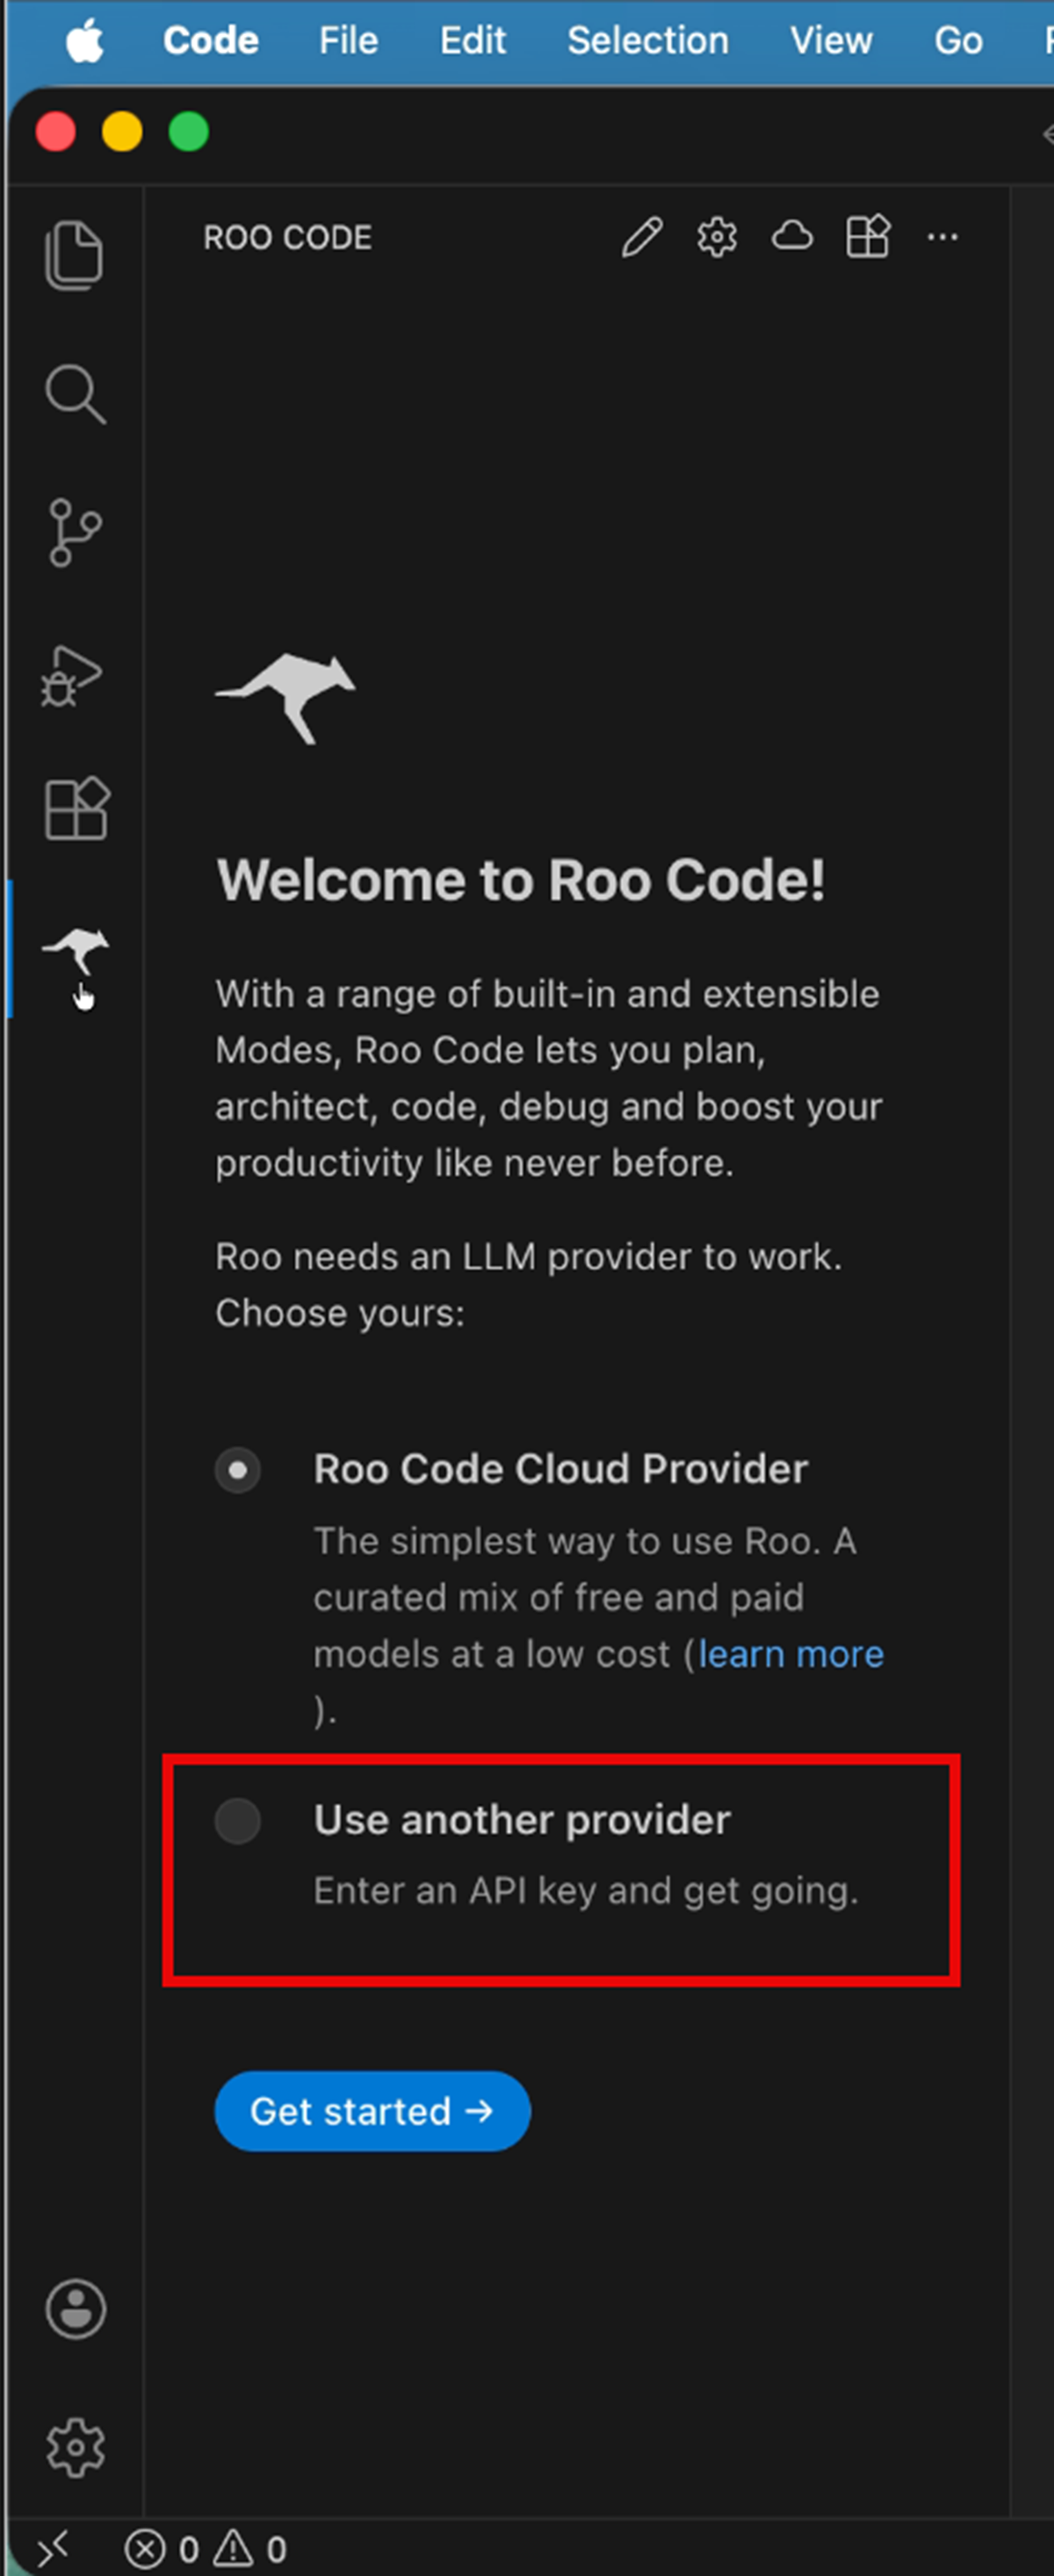Image resolution: width=1054 pixels, height=2576 pixels.
Task: Open the File menu
Action: (348, 41)
